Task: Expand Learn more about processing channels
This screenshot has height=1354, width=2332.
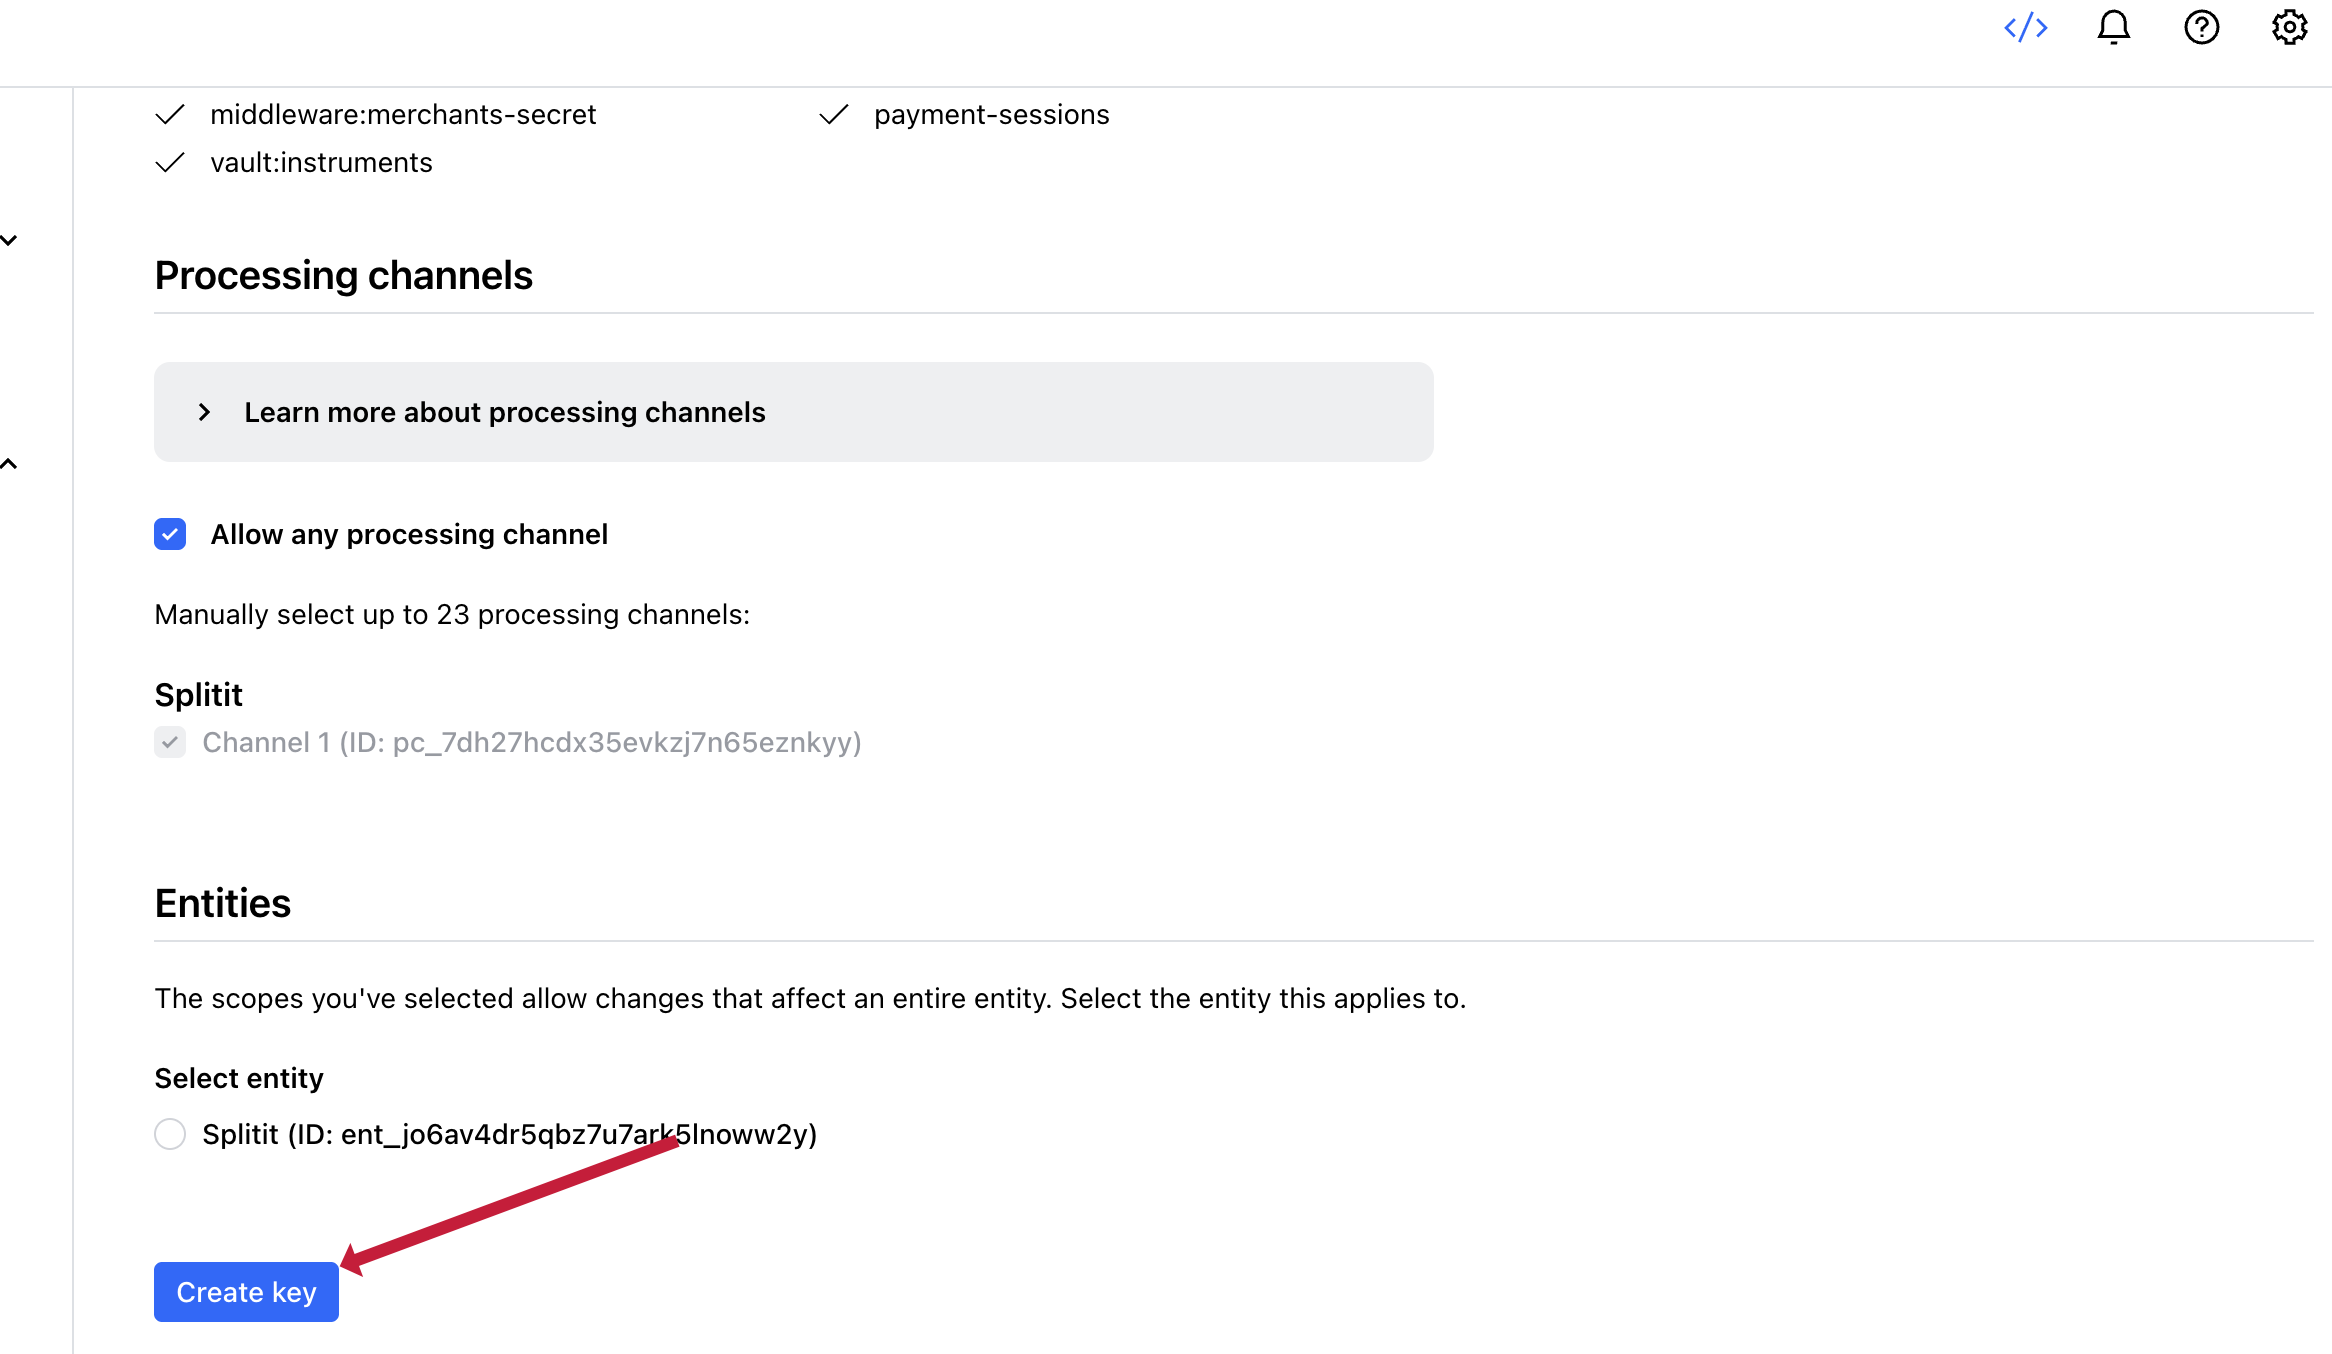Action: pos(204,412)
